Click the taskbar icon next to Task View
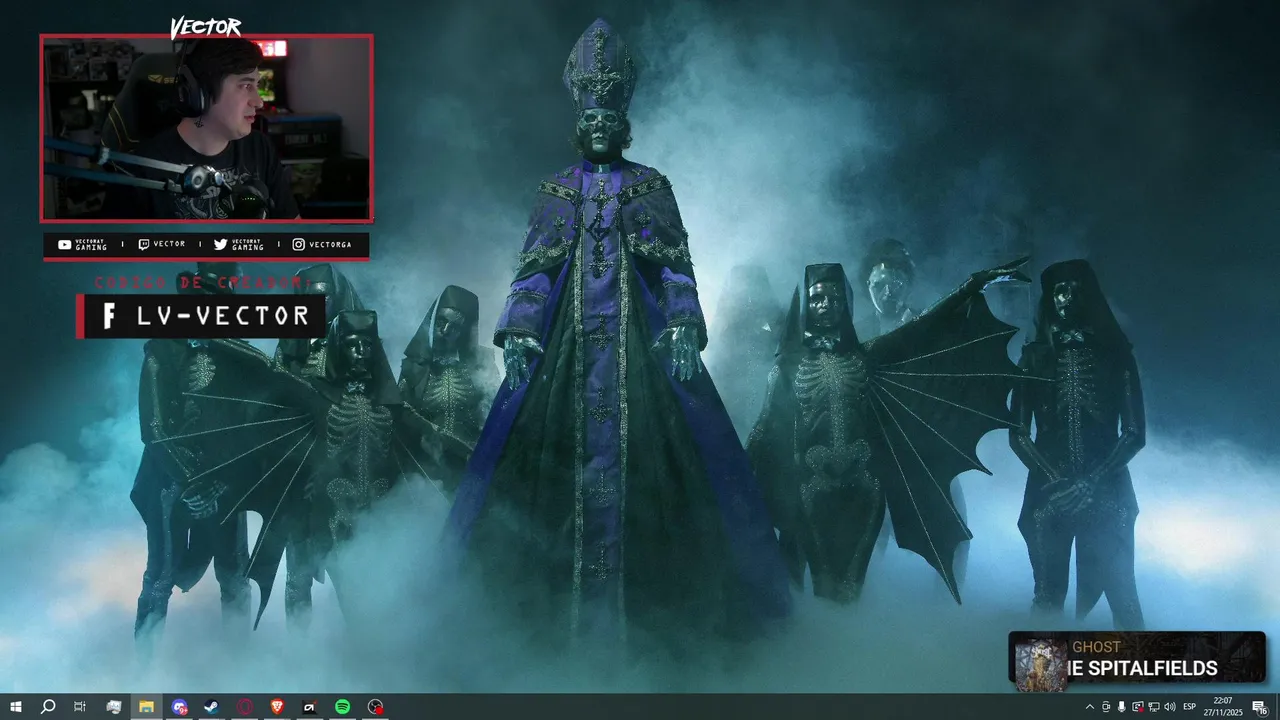 click(x=114, y=707)
